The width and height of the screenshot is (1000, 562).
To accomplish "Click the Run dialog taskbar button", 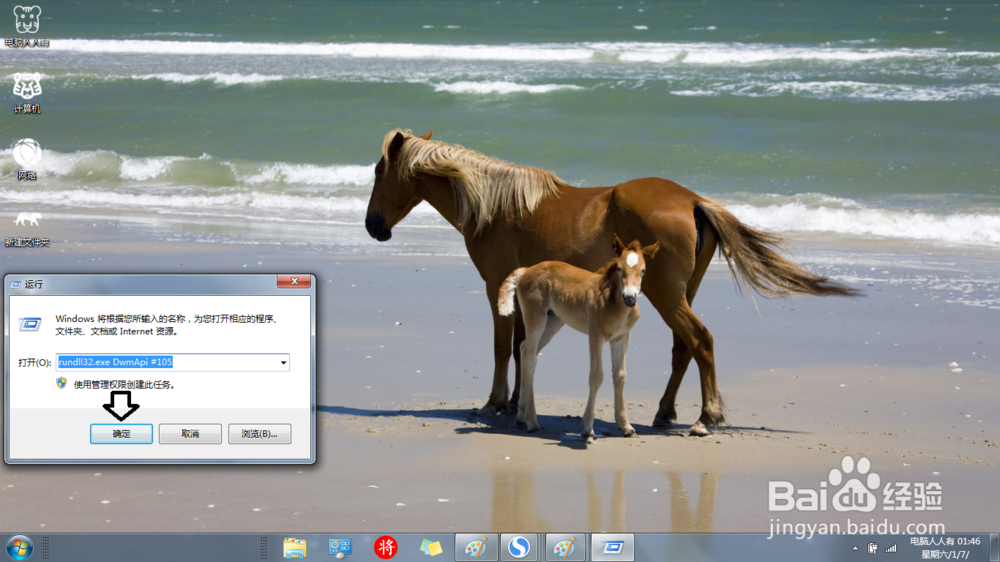I will click(613, 548).
